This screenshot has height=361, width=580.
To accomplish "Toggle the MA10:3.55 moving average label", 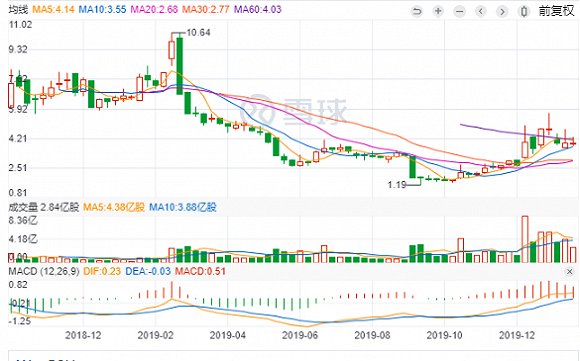I will point(102,9).
